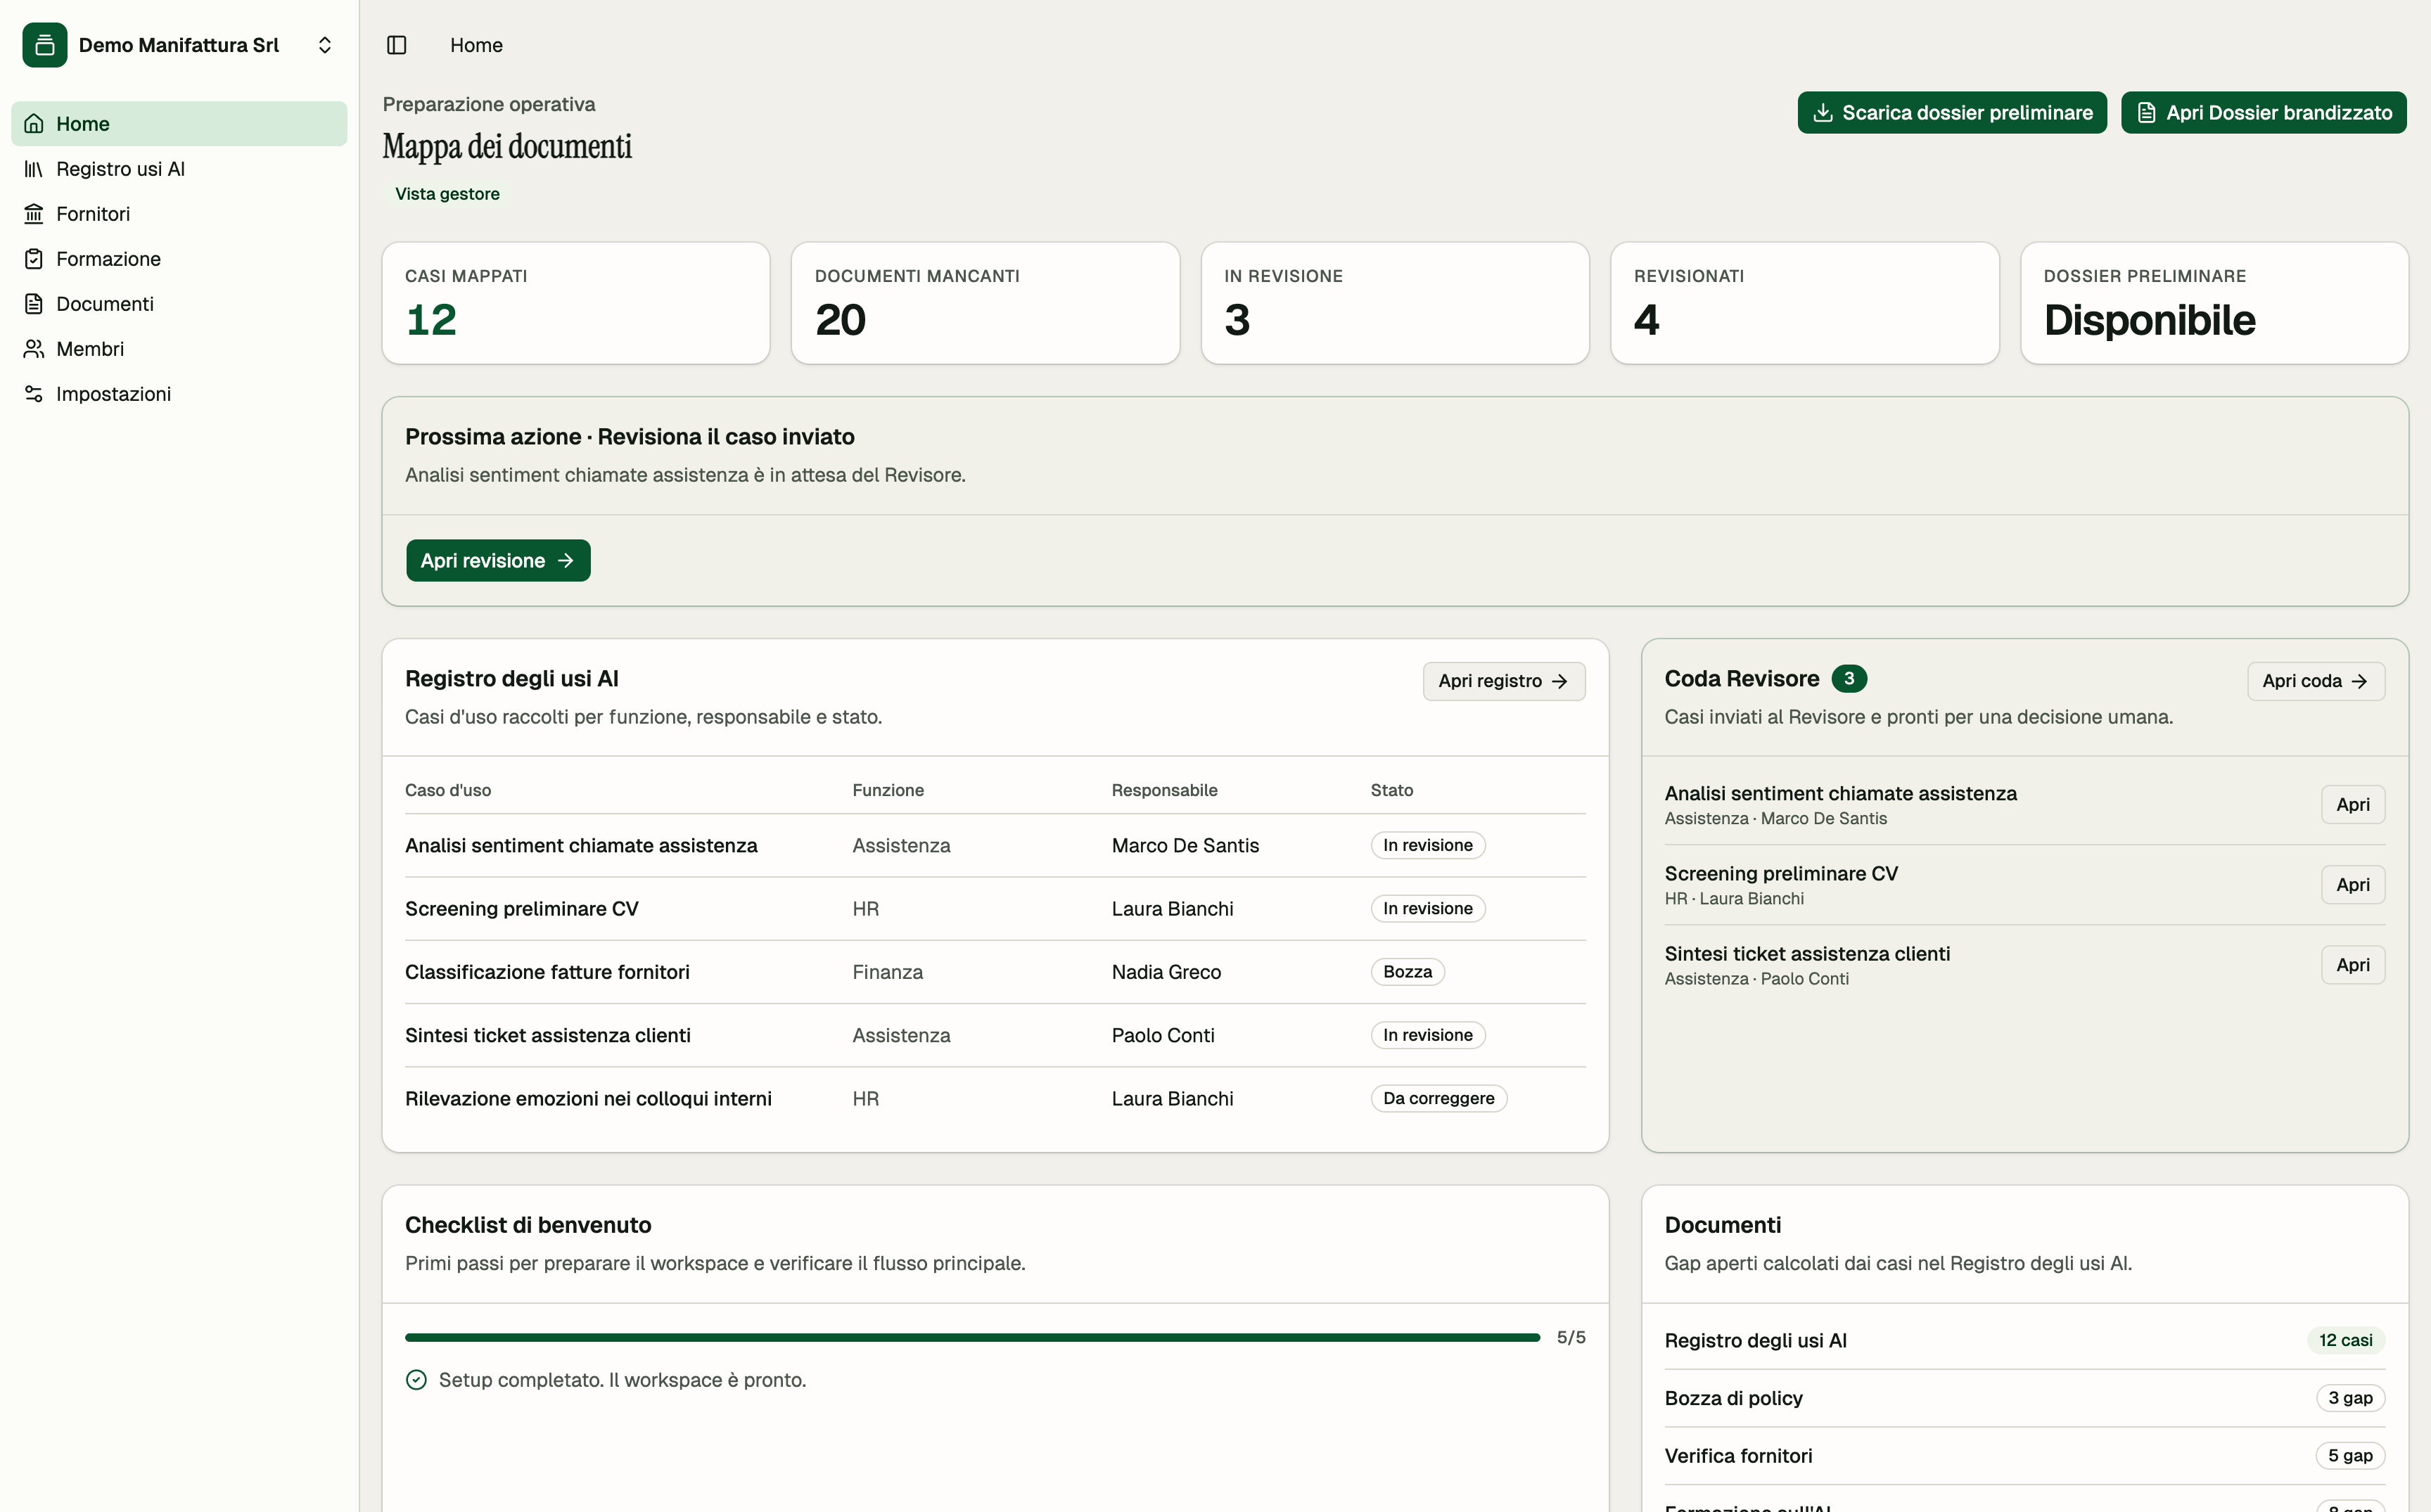The width and height of the screenshot is (2431, 1512).
Task: Go to Fornitori section
Action: click(179, 214)
